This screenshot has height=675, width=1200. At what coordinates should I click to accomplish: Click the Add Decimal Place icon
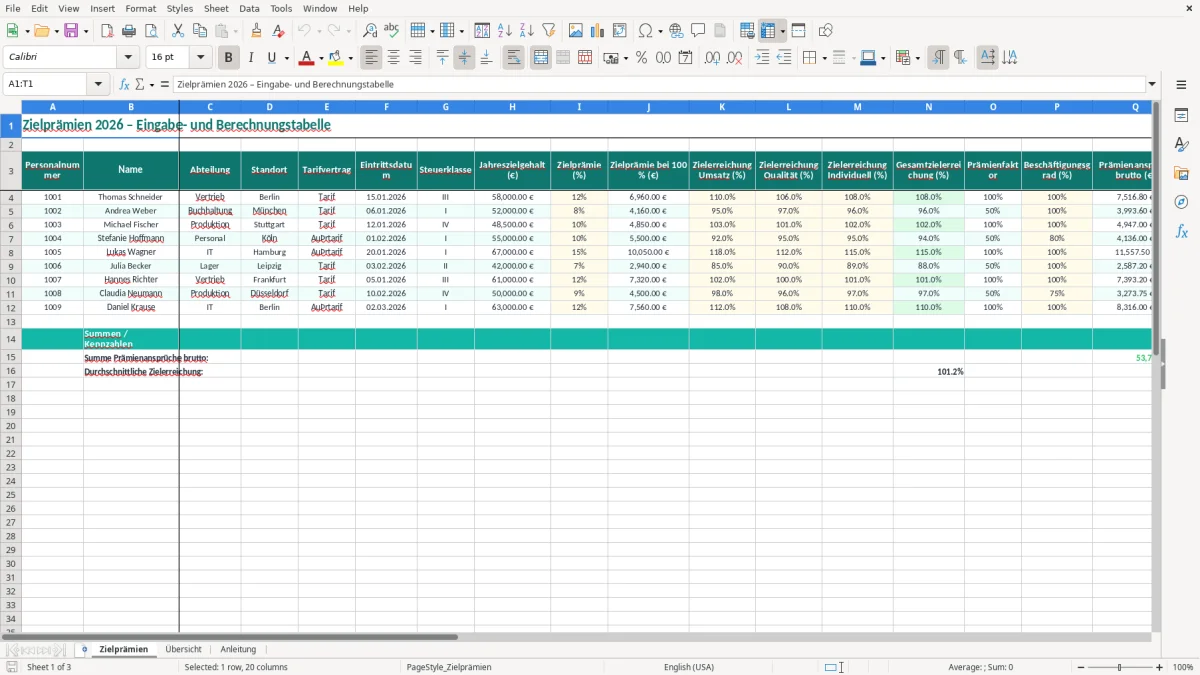(x=712, y=58)
